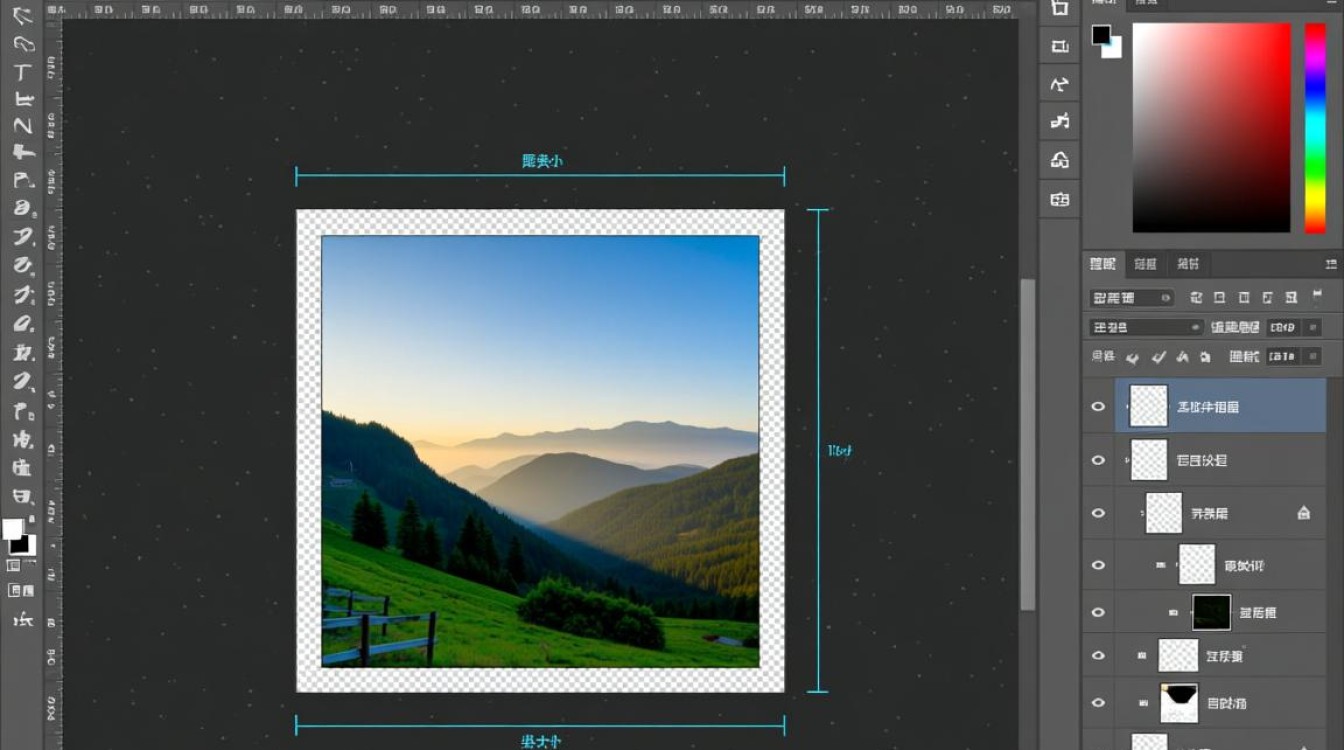Hide the layer with the dark green-black thumbnail
Viewport: 1344px width, 750px height.
point(1098,612)
